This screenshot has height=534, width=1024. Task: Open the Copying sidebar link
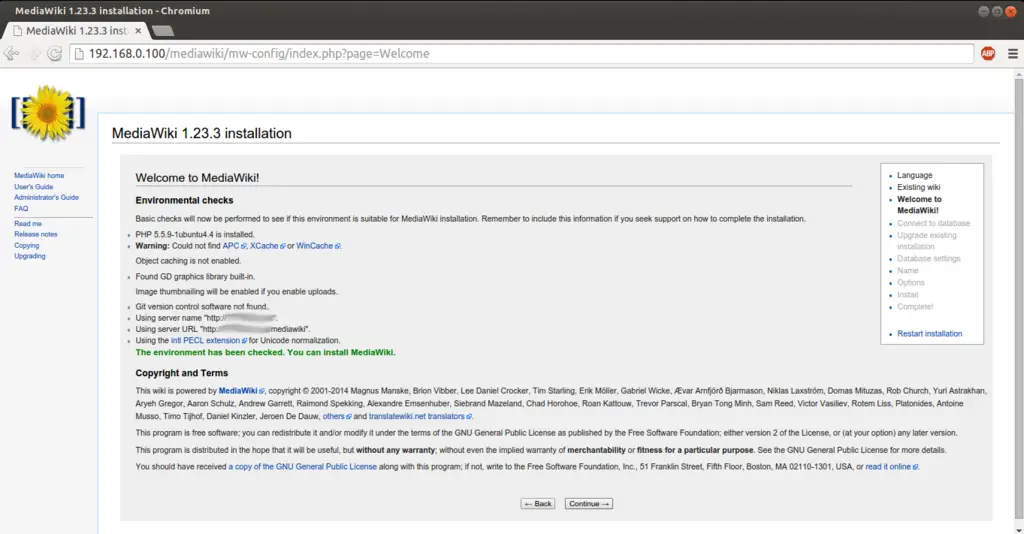[27, 245]
